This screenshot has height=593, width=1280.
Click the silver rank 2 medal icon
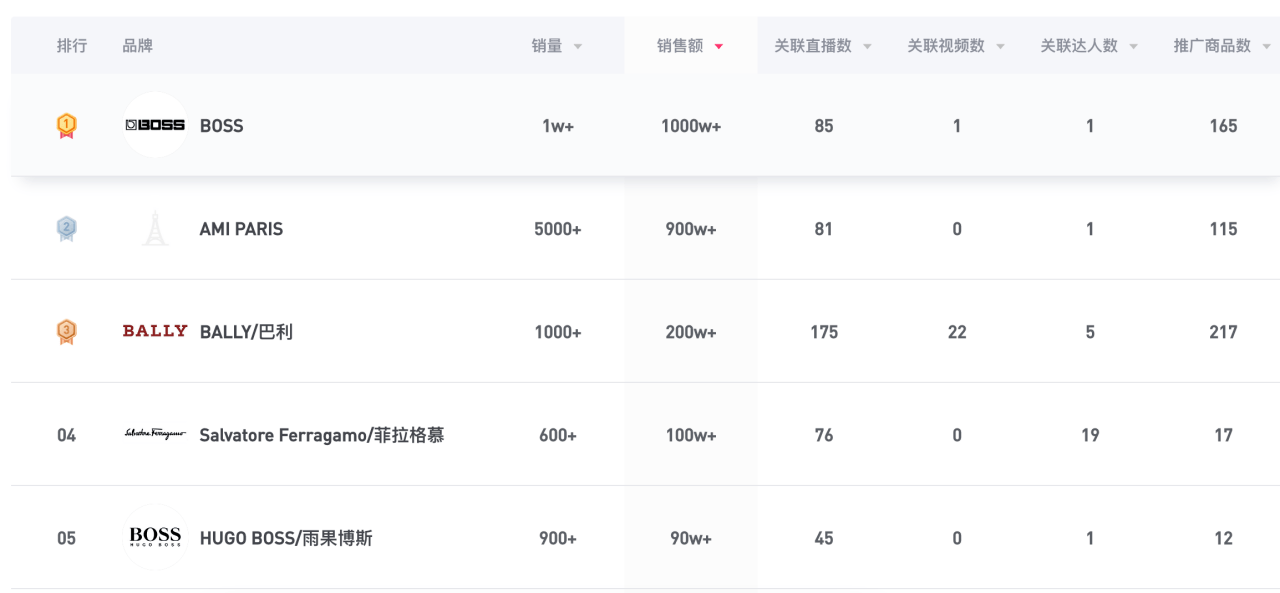66,229
